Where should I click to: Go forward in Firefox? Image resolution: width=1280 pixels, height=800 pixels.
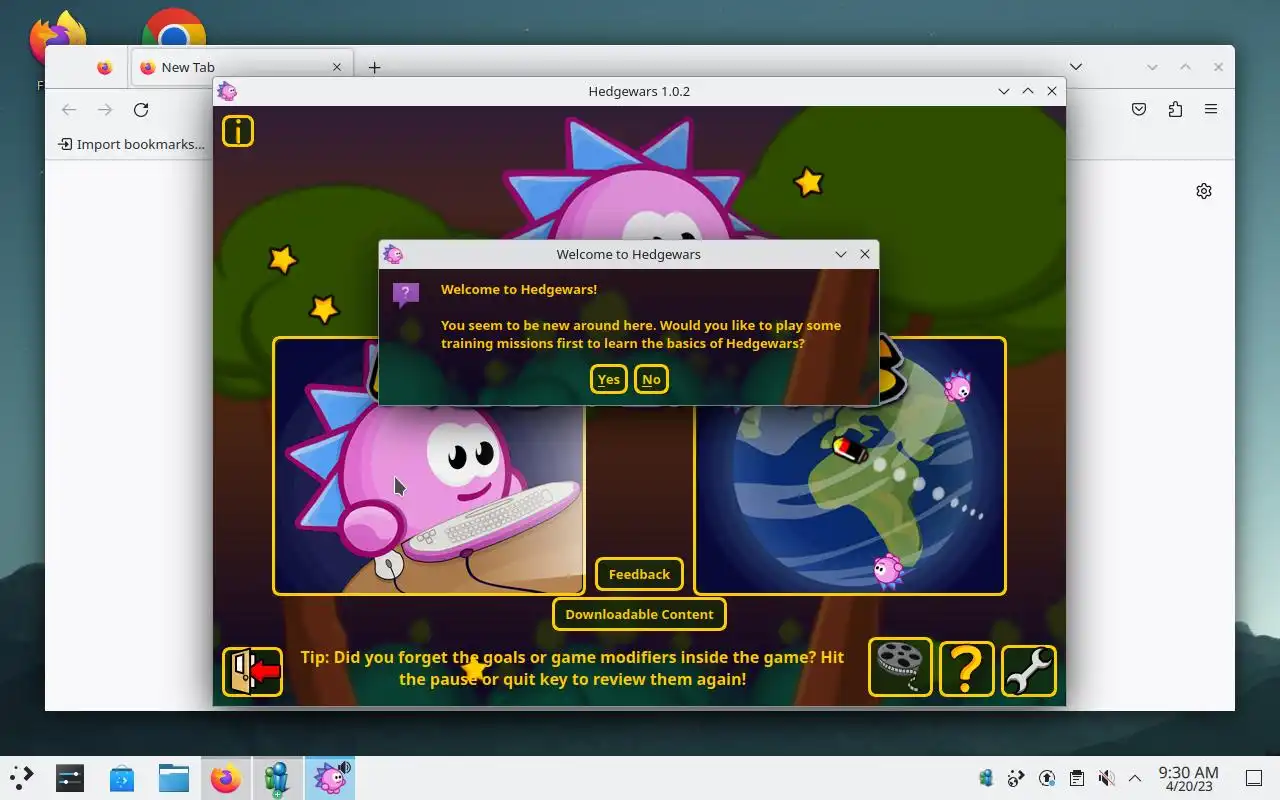(x=104, y=109)
